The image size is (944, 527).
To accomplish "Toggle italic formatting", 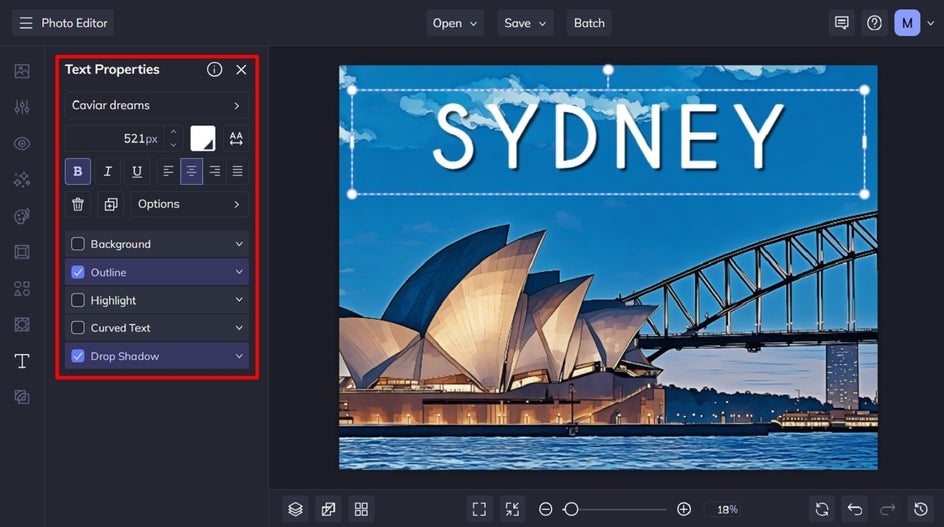I will 107,171.
